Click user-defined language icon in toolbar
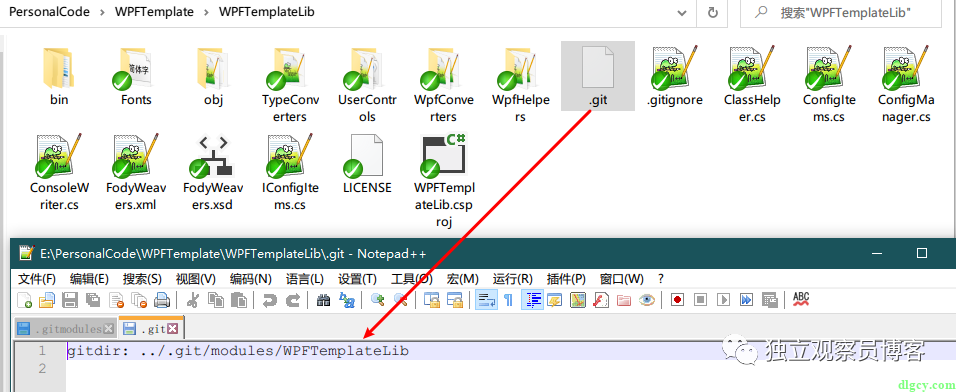 coord(555,300)
